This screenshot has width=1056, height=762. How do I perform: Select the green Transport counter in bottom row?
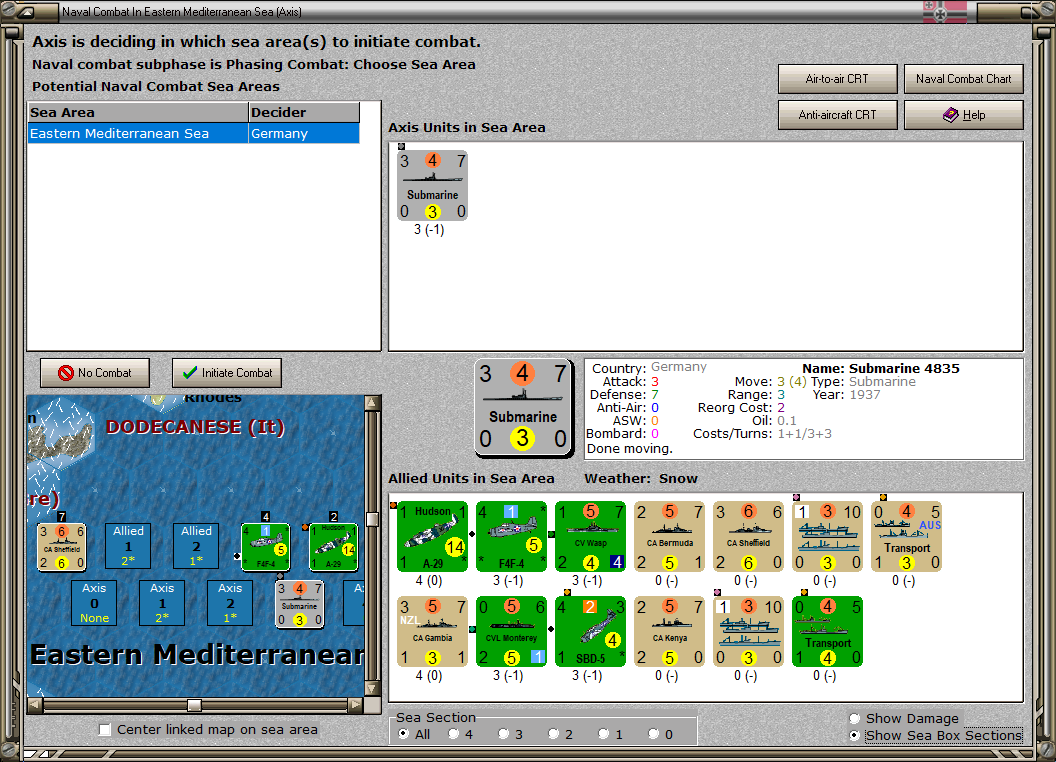[x=828, y=631]
